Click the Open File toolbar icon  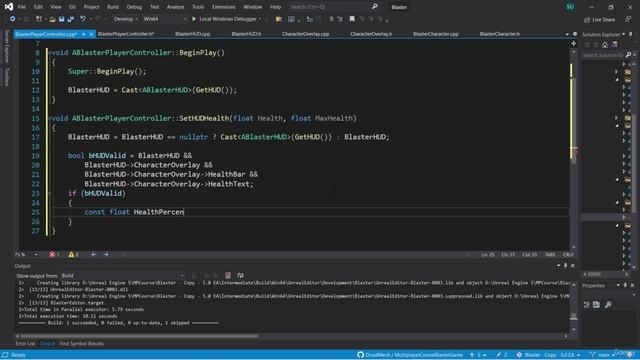click(x=52, y=19)
